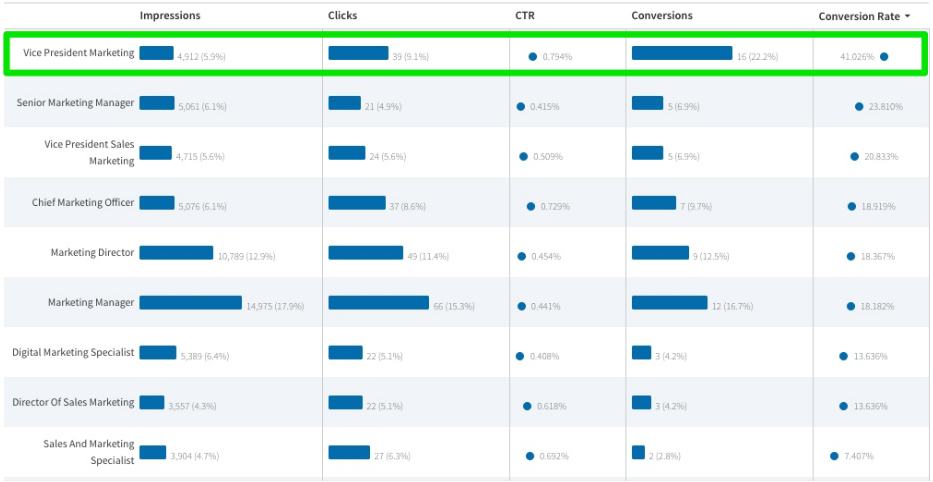933x482 pixels.
Task: Select the Conversions column header
Action: (662, 16)
